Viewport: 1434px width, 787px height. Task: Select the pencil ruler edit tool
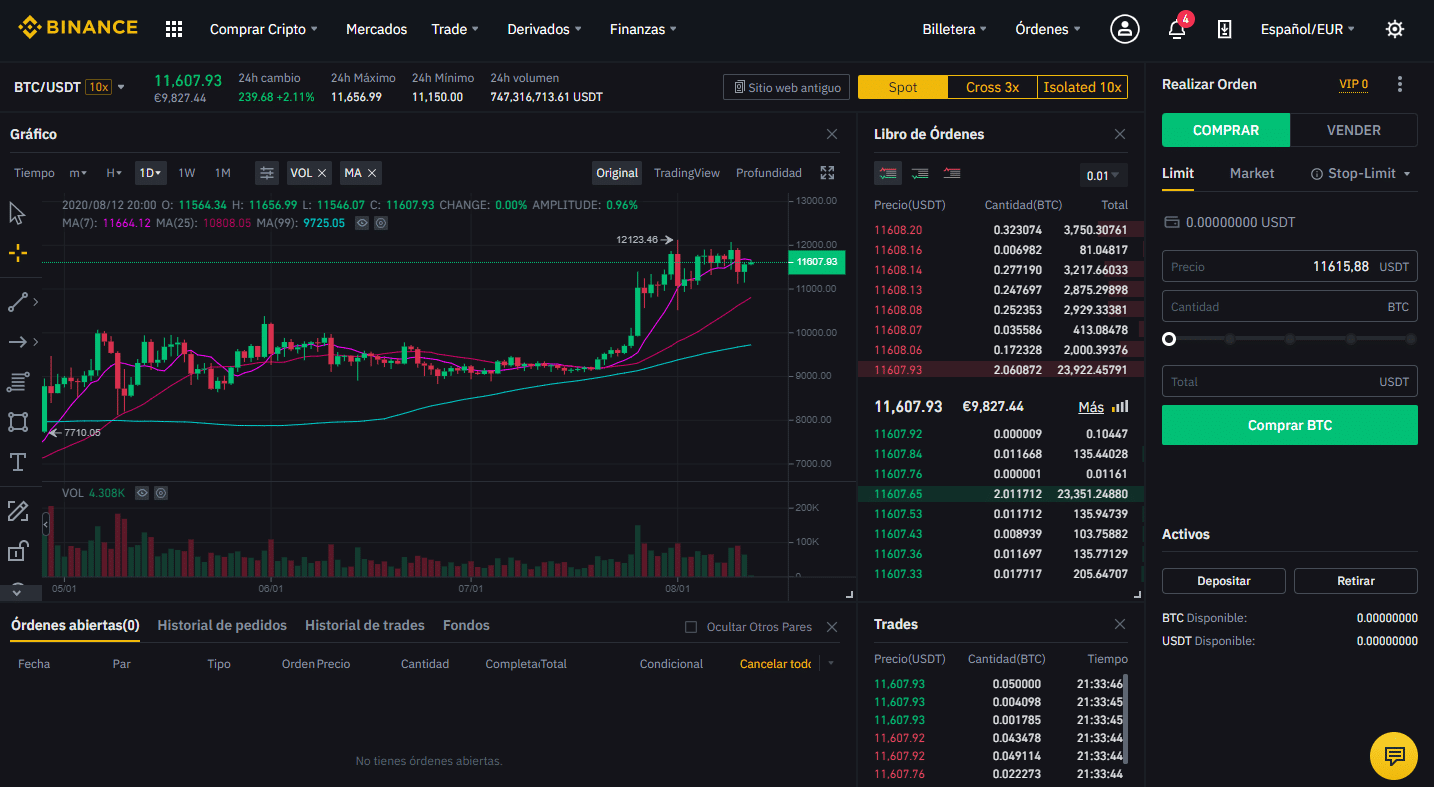point(17,511)
